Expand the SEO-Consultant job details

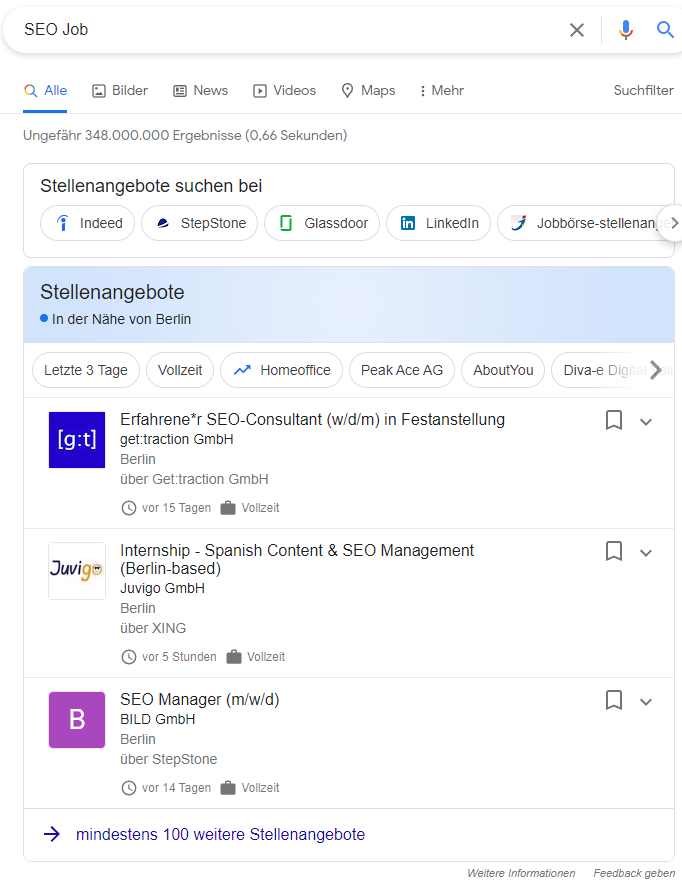pos(646,421)
